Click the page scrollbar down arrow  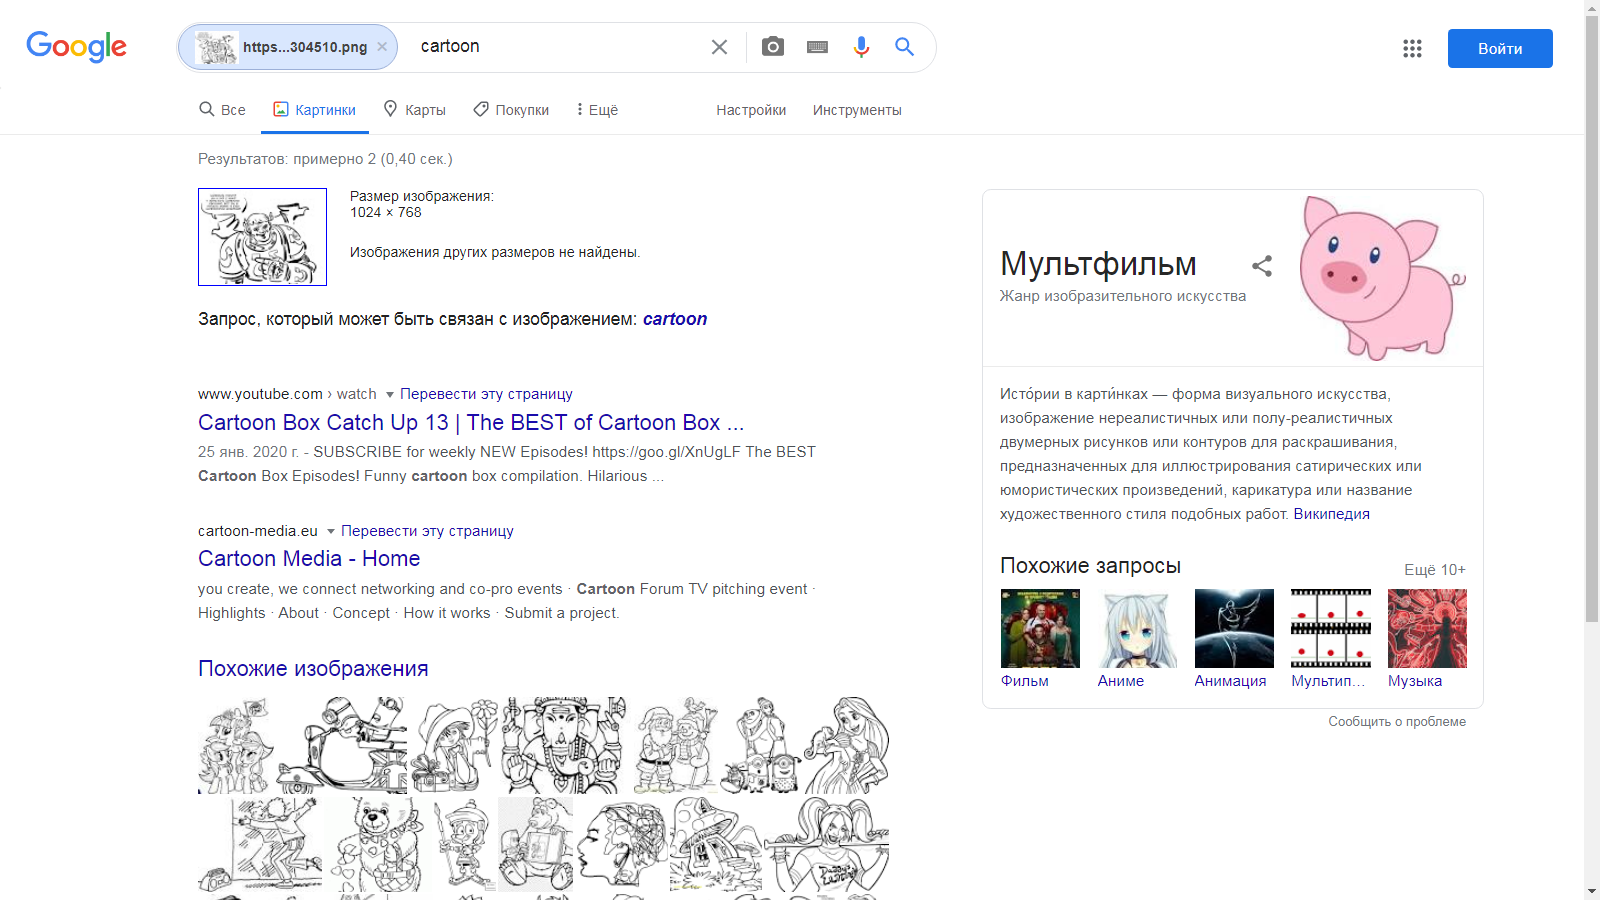[x=1592, y=891]
